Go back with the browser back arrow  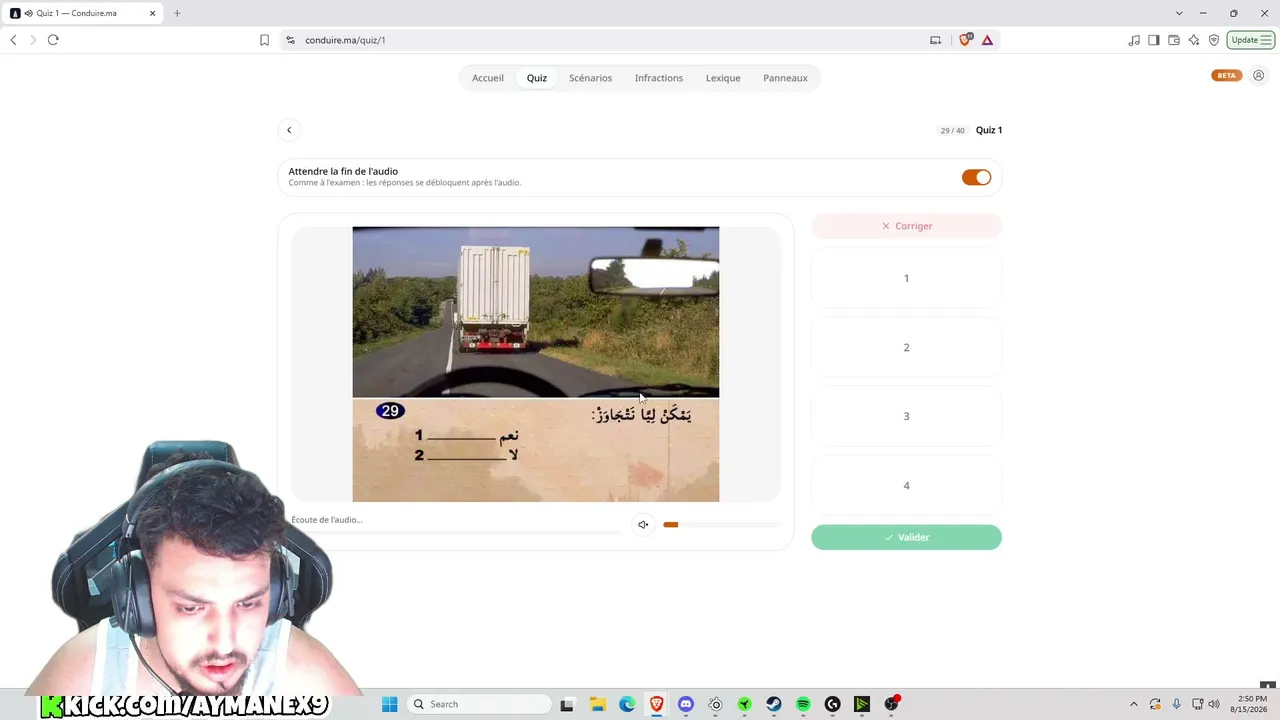(x=13, y=40)
